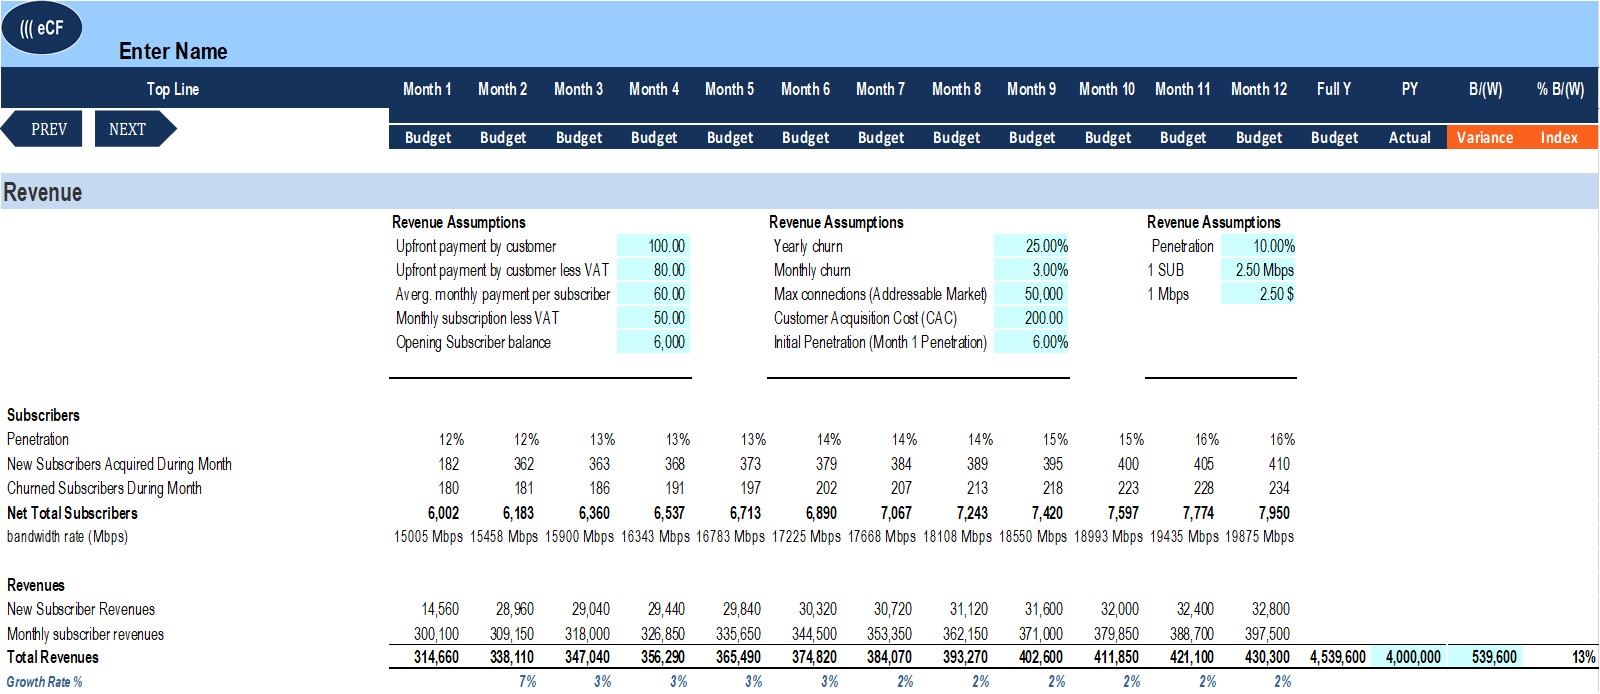This screenshot has height=694, width=1600.
Task: Click Month 12 Total Revenues 430,300
Action: point(1267,657)
